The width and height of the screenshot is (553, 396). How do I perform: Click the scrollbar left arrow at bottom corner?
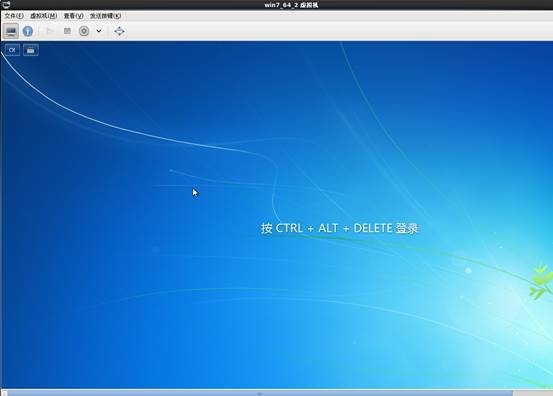tap(4, 393)
